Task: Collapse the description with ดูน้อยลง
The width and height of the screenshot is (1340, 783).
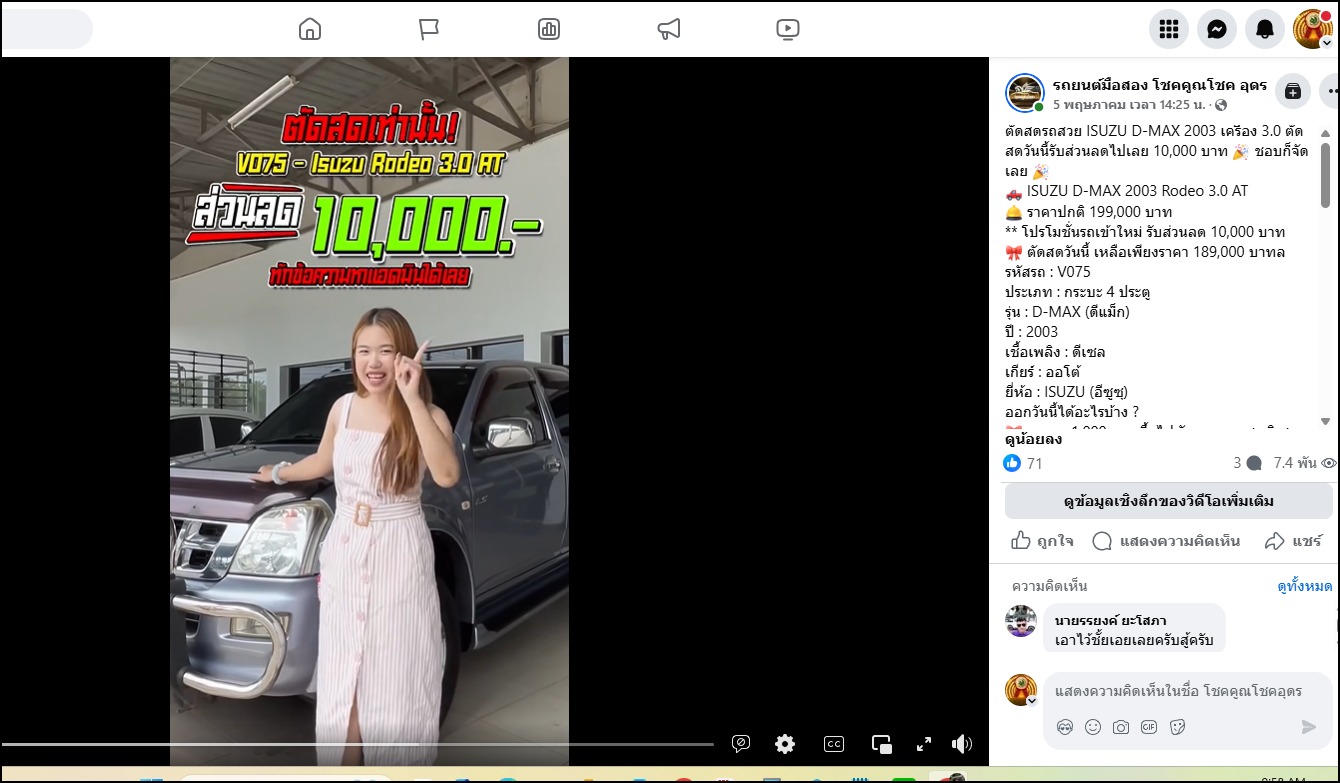Action: (1033, 439)
